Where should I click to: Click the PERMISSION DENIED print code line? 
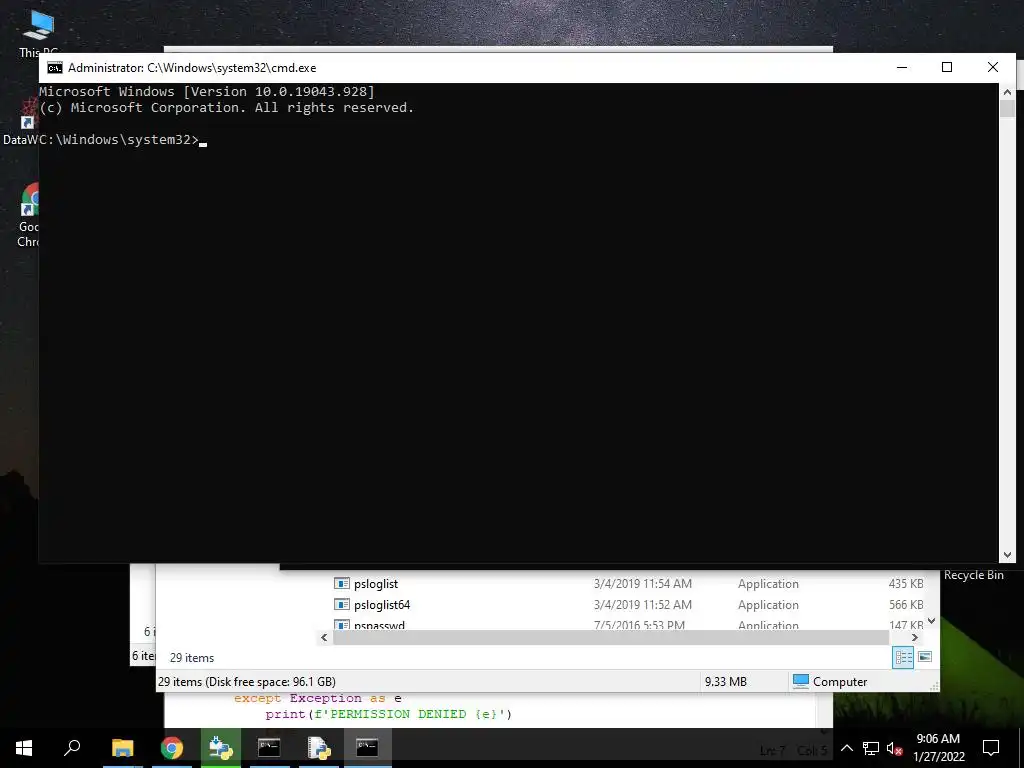tap(389, 714)
